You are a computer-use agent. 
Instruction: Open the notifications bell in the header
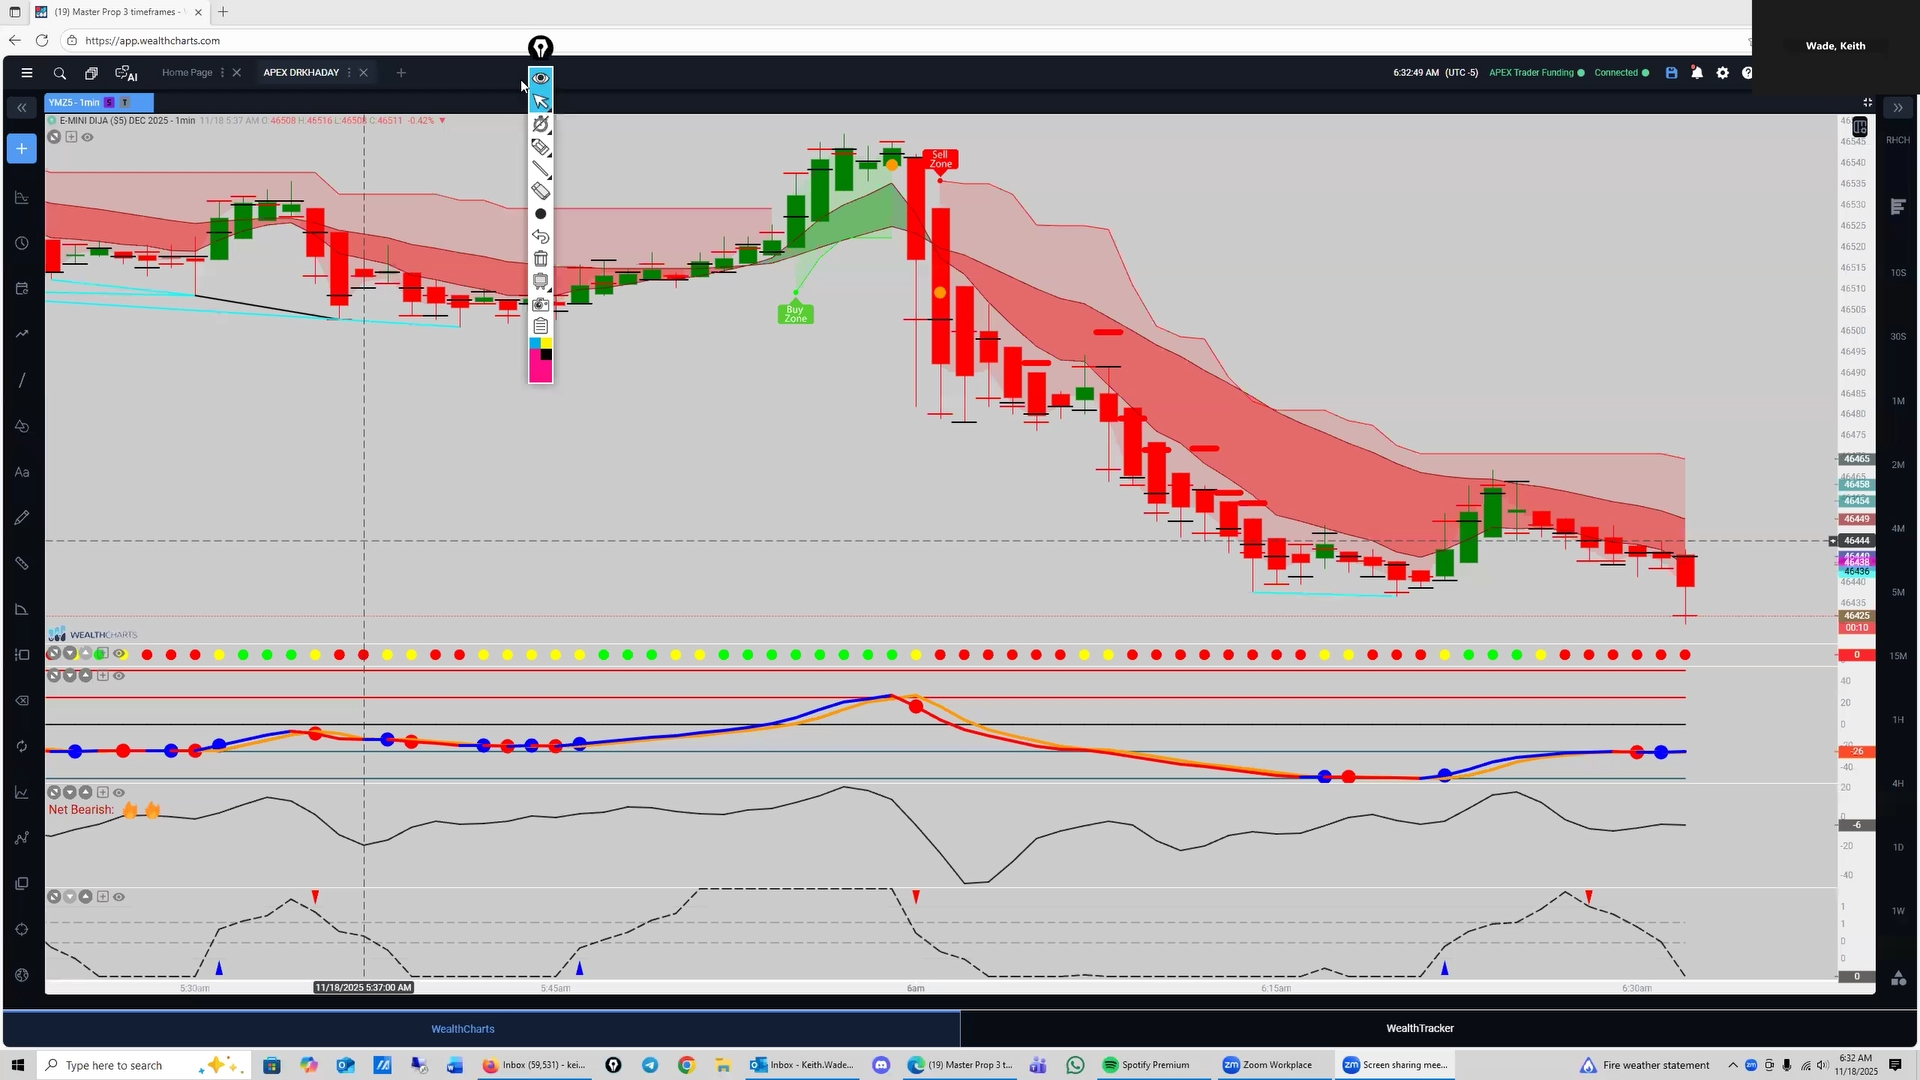[1697, 73]
